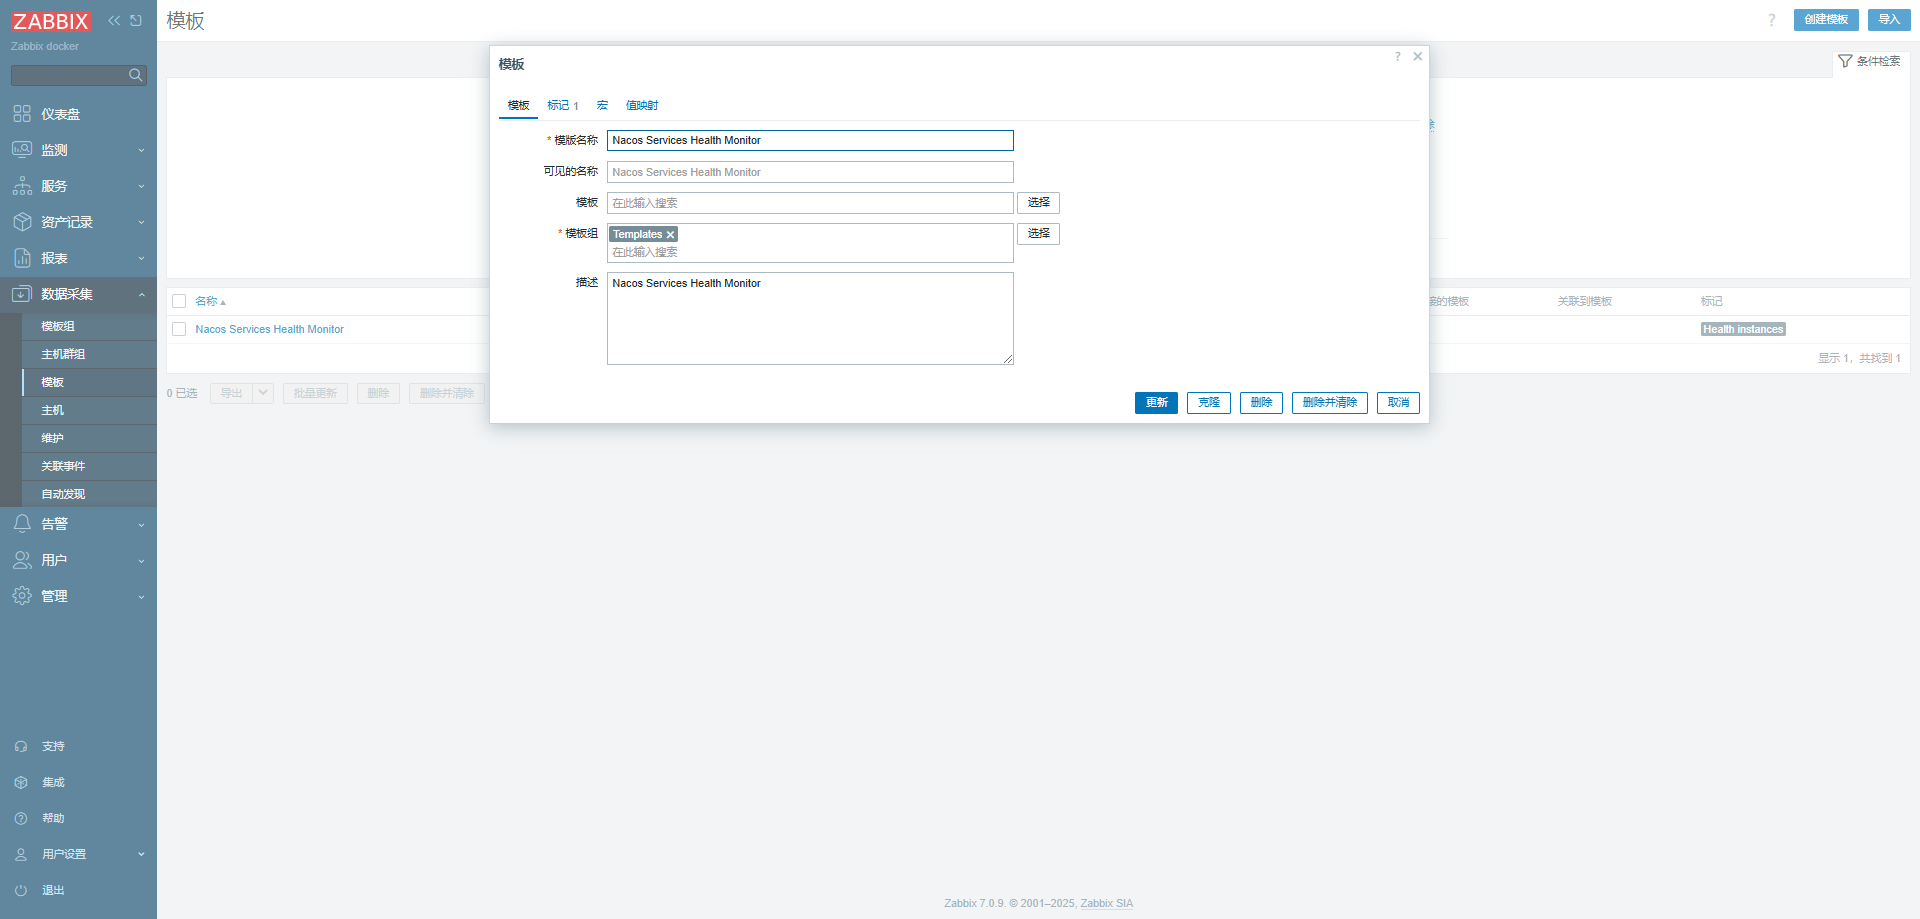This screenshot has height=919, width=1920.
Task: Click the 服务 services icon
Action: tap(22, 186)
